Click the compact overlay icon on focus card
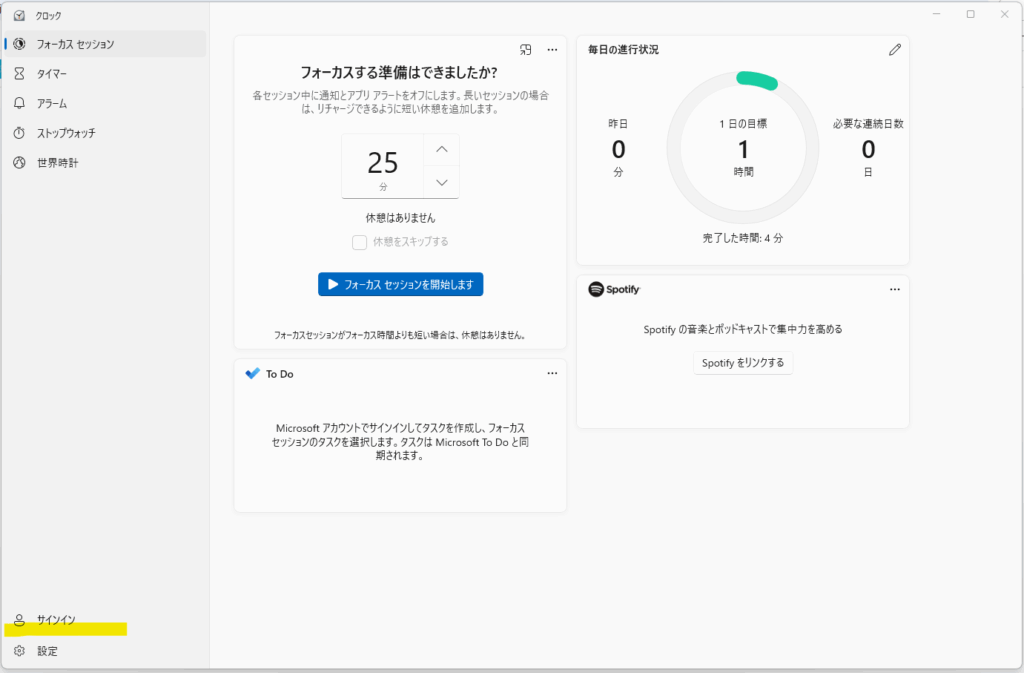Viewport: 1024px width, 673px height. [526, 50]
